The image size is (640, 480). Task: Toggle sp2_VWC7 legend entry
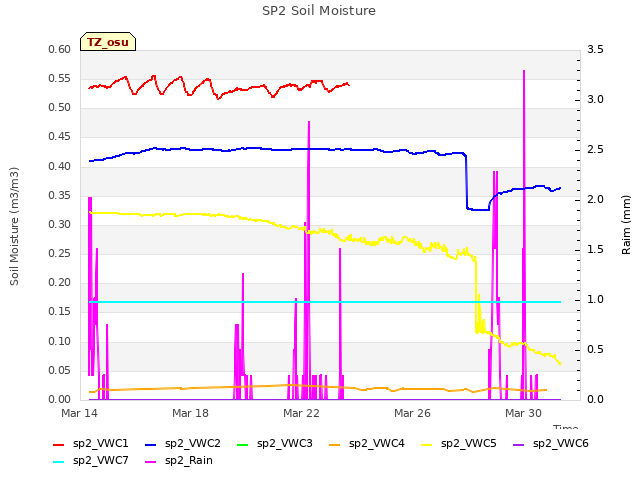91,461
